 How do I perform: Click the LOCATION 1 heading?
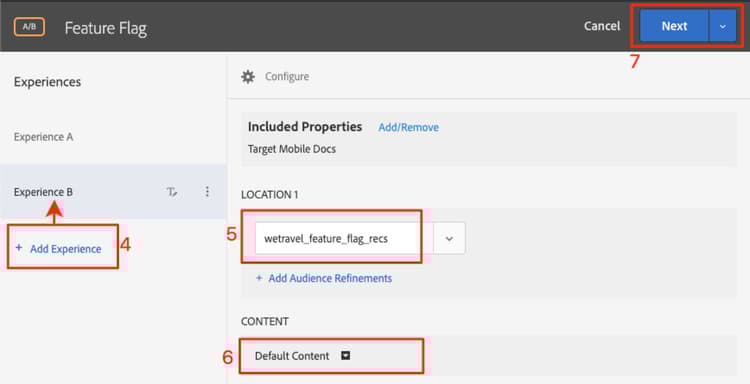(270, 195)
